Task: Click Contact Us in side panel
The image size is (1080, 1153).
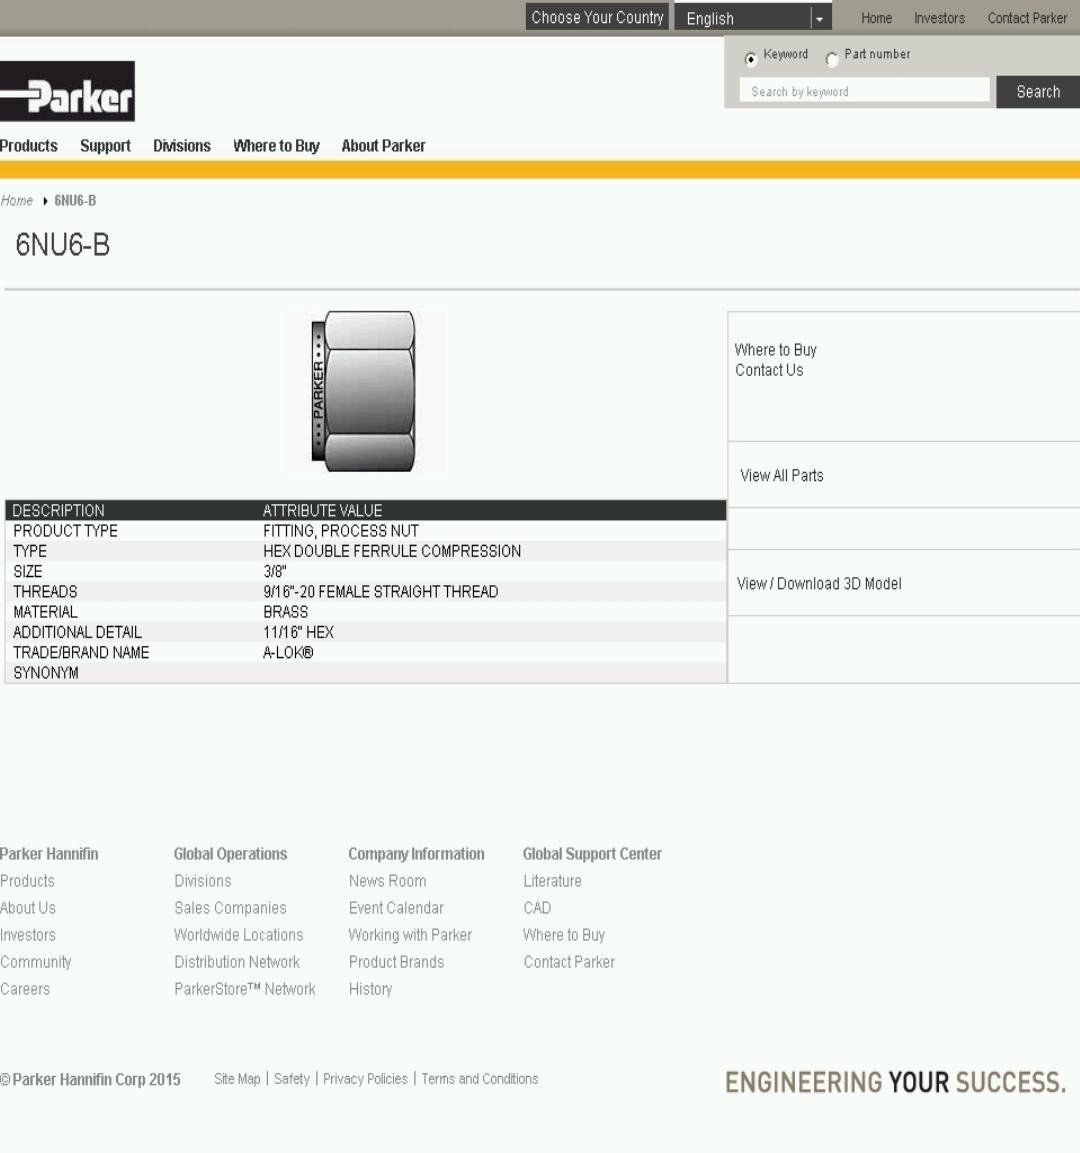Action: [x=769, y=371]
